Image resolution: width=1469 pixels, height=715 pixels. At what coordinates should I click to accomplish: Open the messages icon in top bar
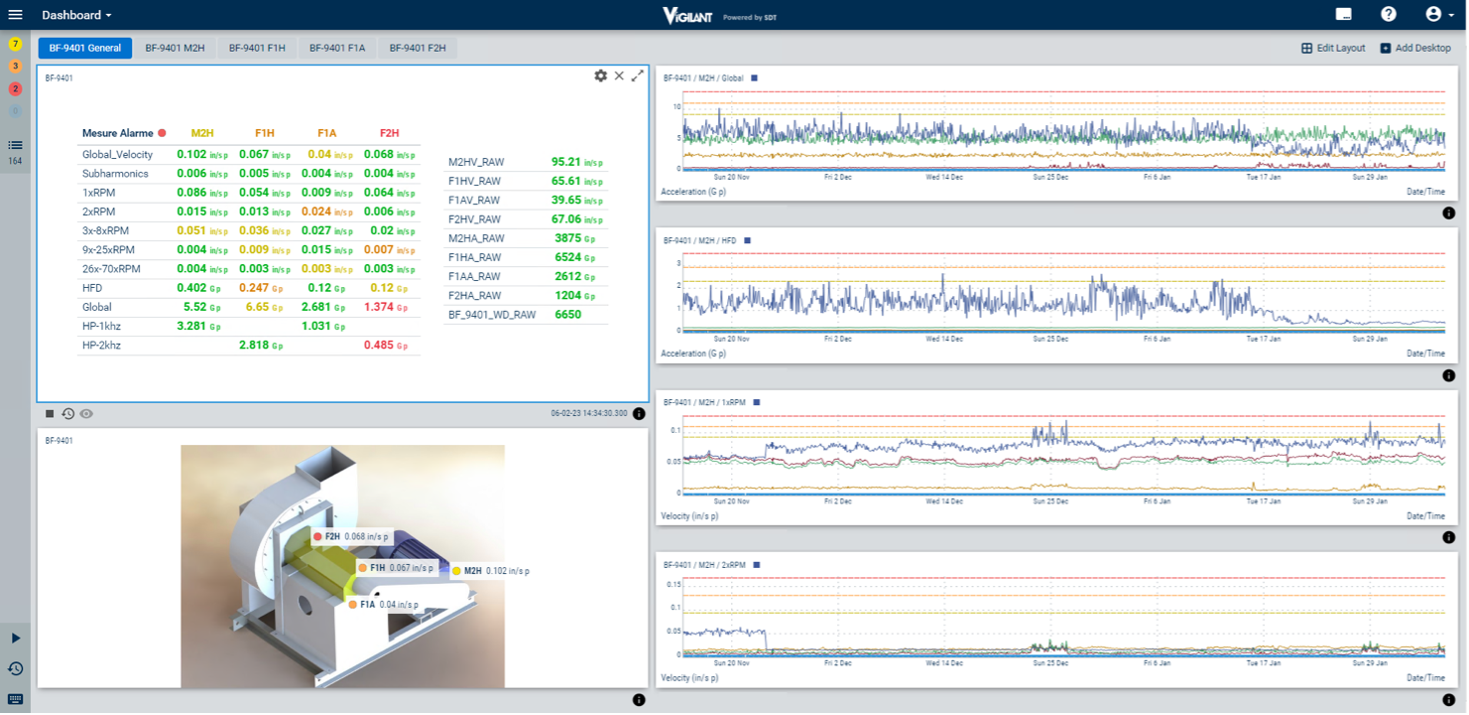1343,15
